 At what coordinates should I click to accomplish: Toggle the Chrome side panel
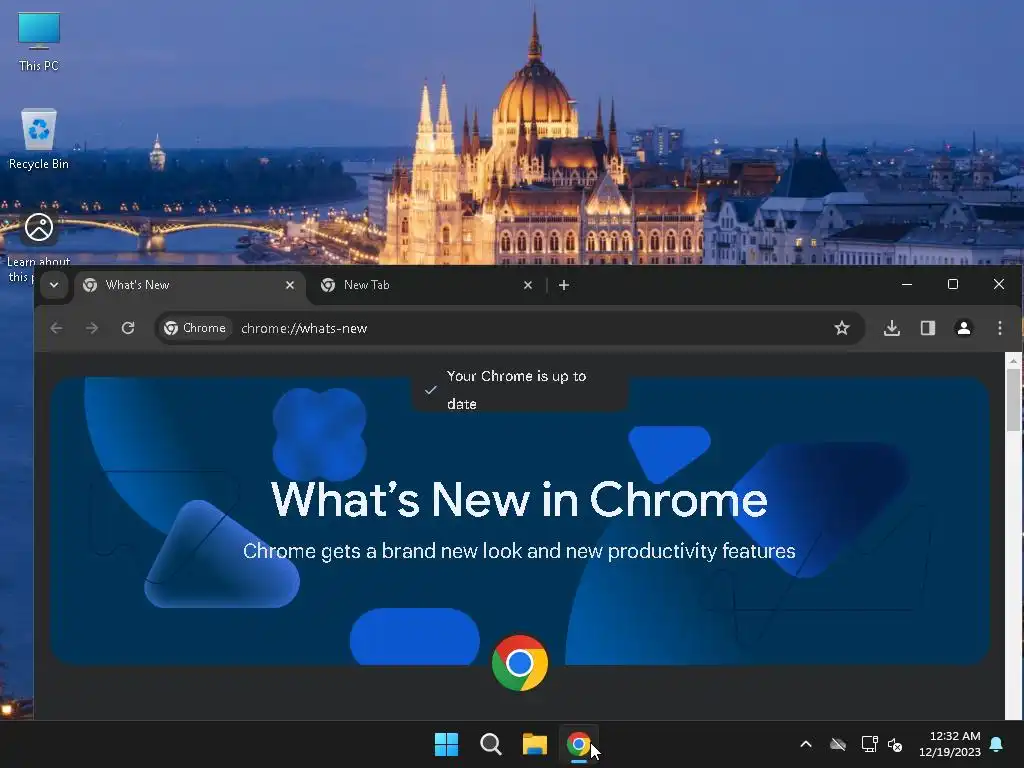(927, 328)
